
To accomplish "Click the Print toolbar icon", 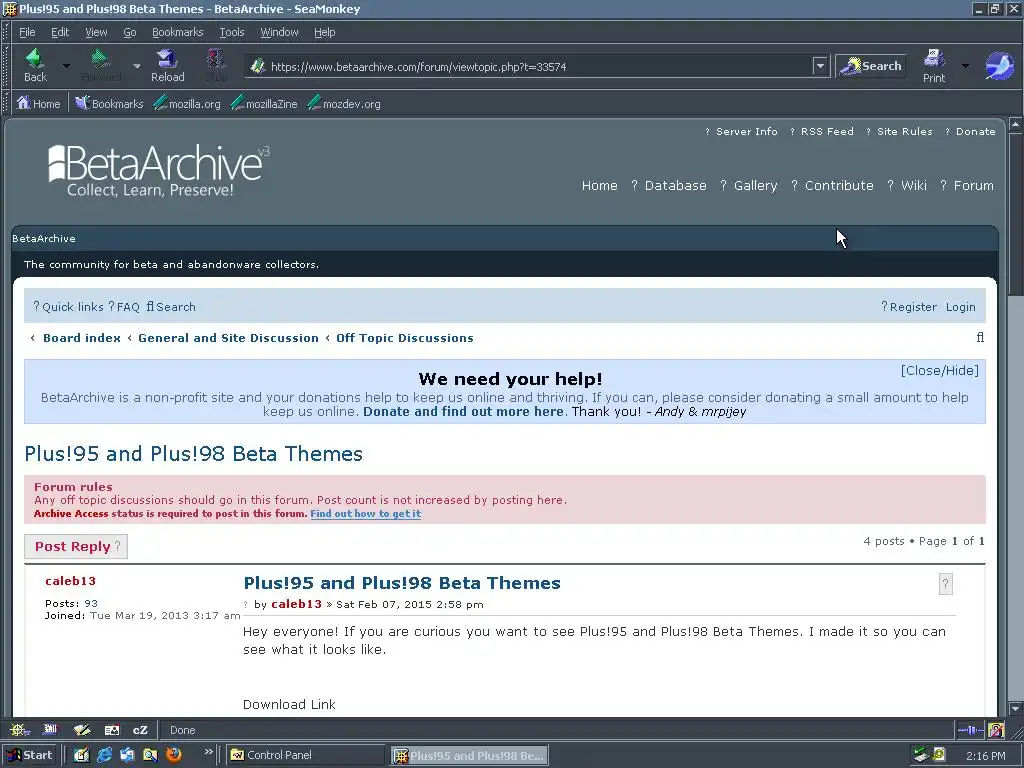I will (x=934, y=65).
